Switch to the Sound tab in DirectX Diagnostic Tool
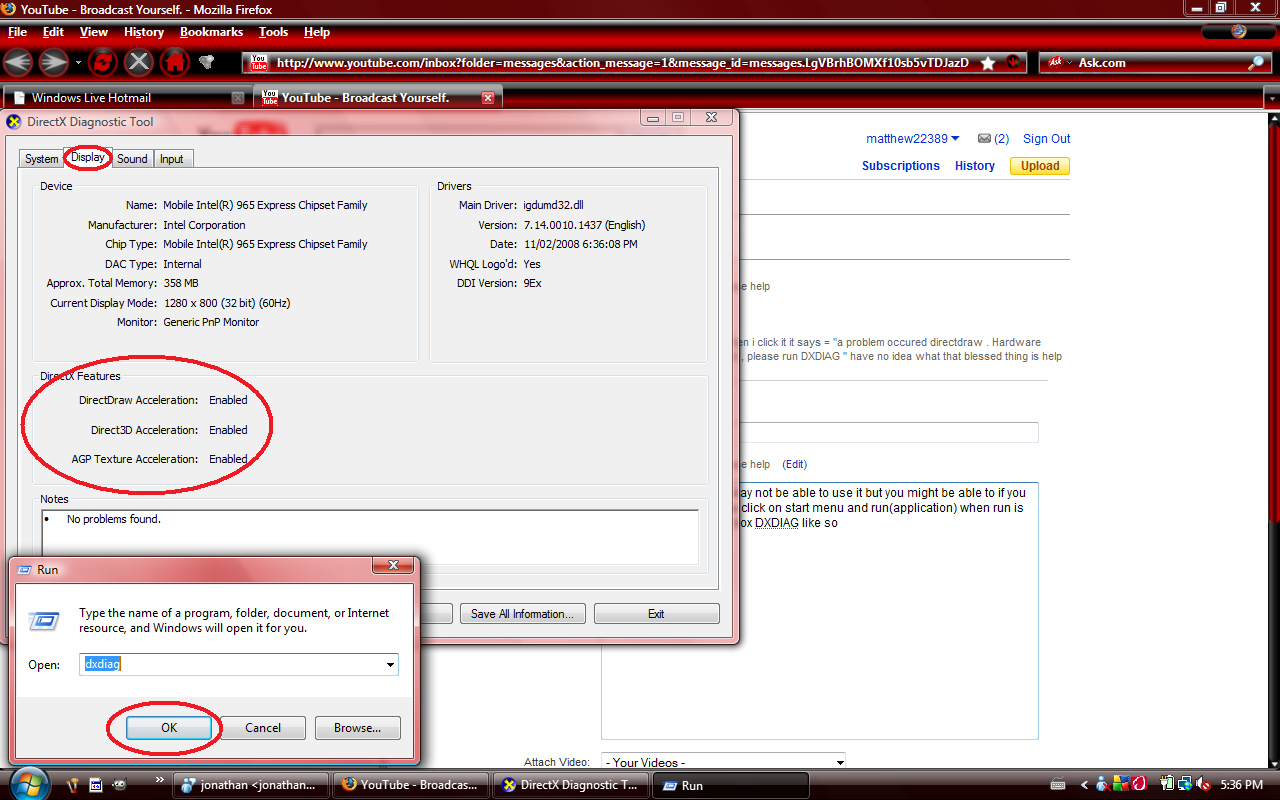This screenshot has height=800, width=1280. click(x=132, y=159)
